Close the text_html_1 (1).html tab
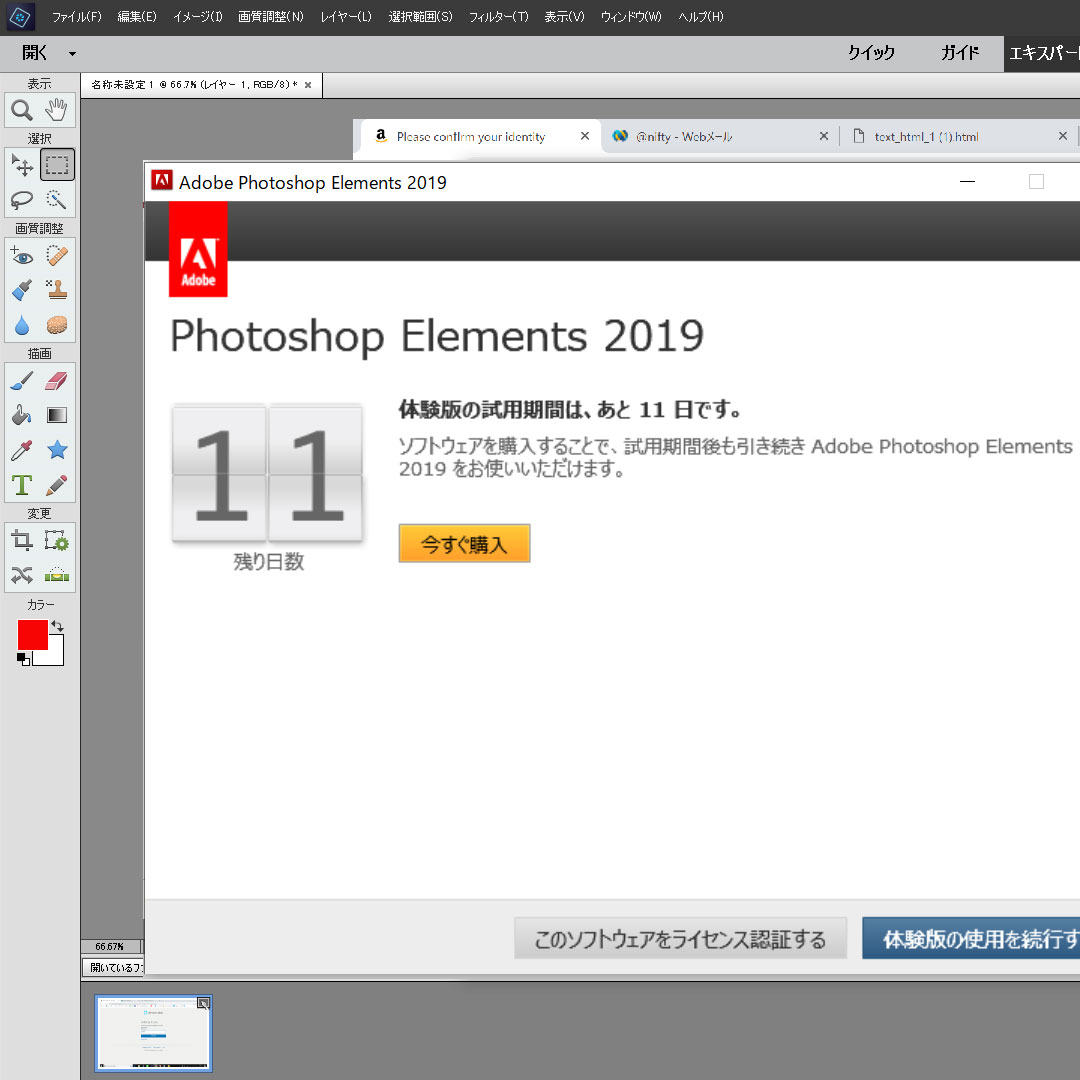Screen dimensions: 1080x1080 pyautogui.click(x=1063, y=136)
